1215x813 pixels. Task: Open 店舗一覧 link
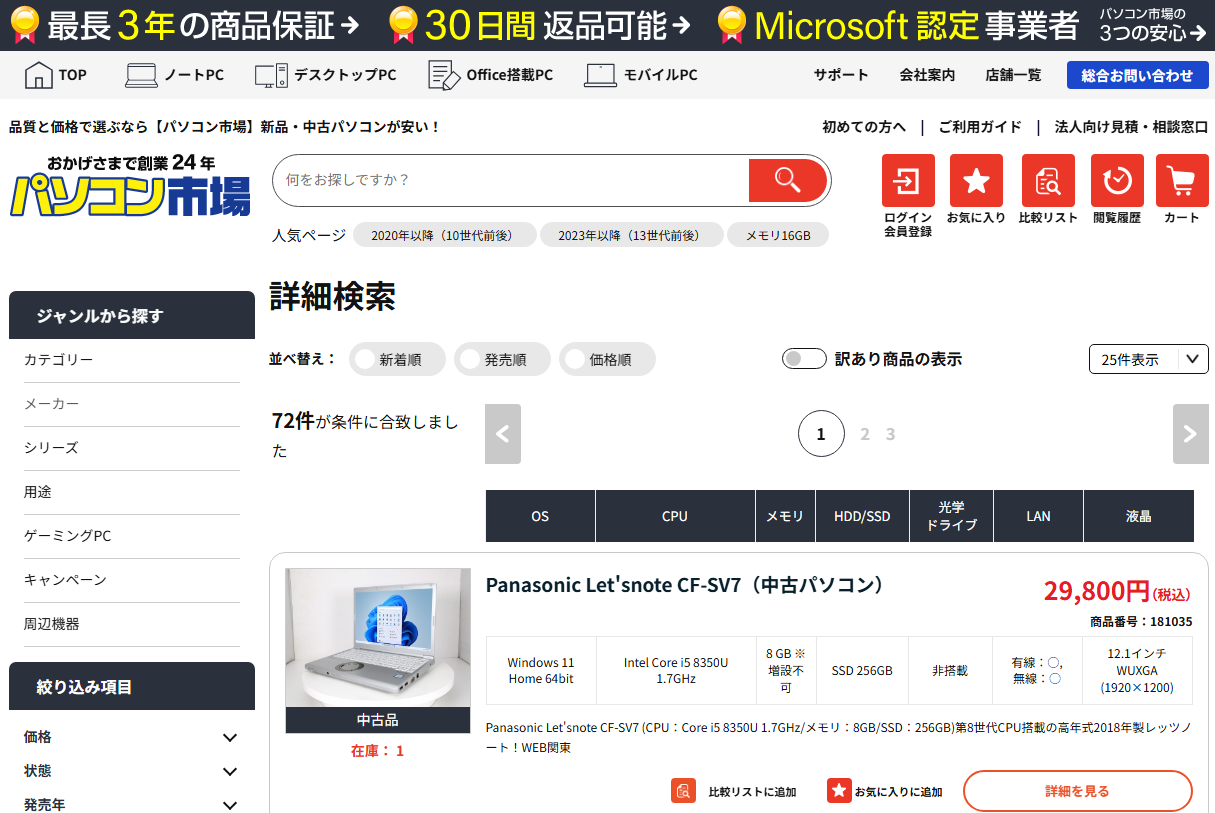coord(1013,75)
